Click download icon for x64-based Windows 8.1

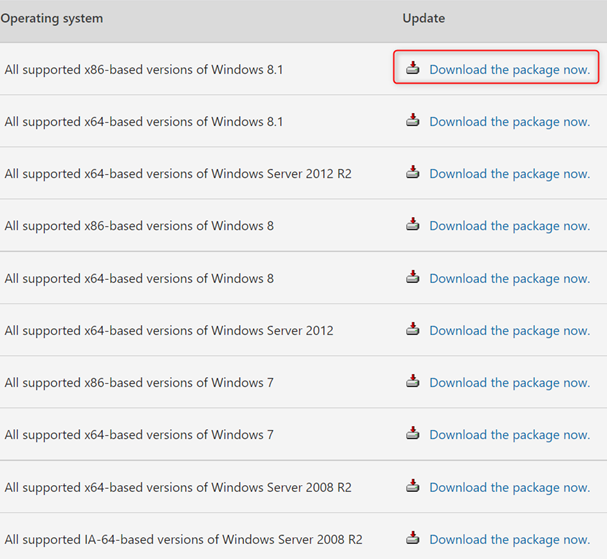413,120
